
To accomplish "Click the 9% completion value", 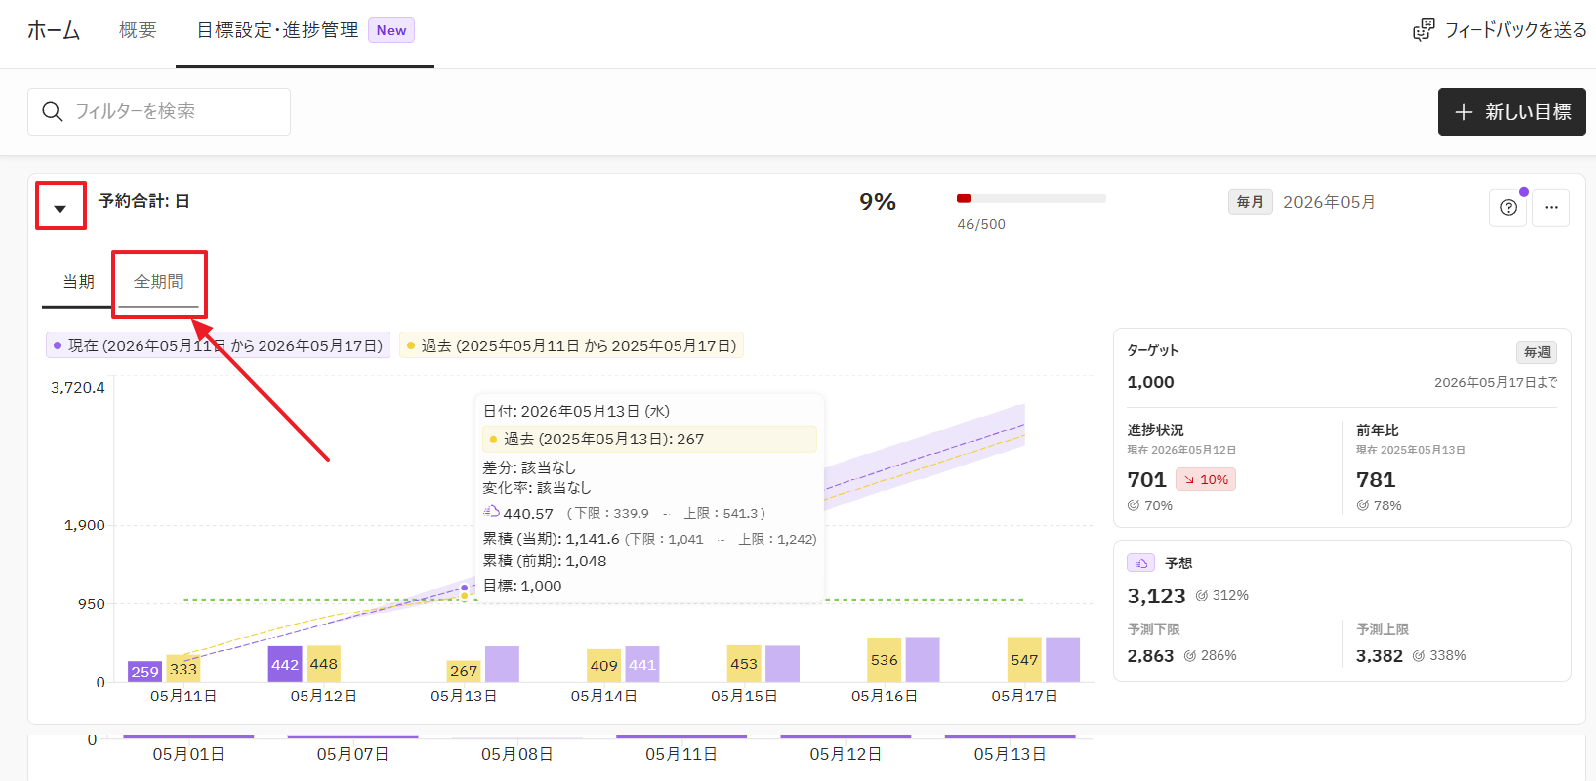I will tap(877, 202).
